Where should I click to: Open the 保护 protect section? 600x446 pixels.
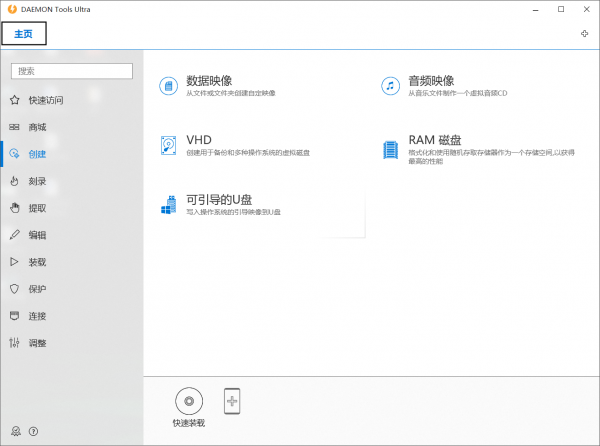click(38, 289)
